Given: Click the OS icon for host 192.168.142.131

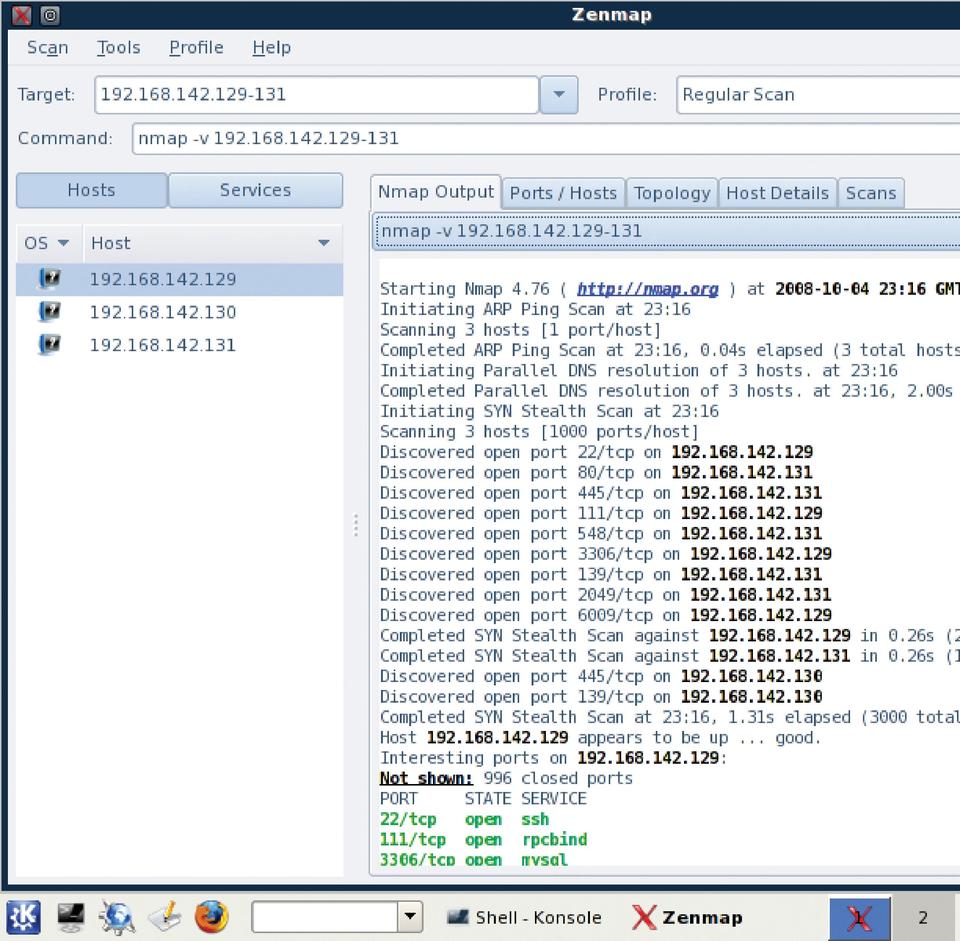Looking at the screenshot, I should tap(48, 345).
